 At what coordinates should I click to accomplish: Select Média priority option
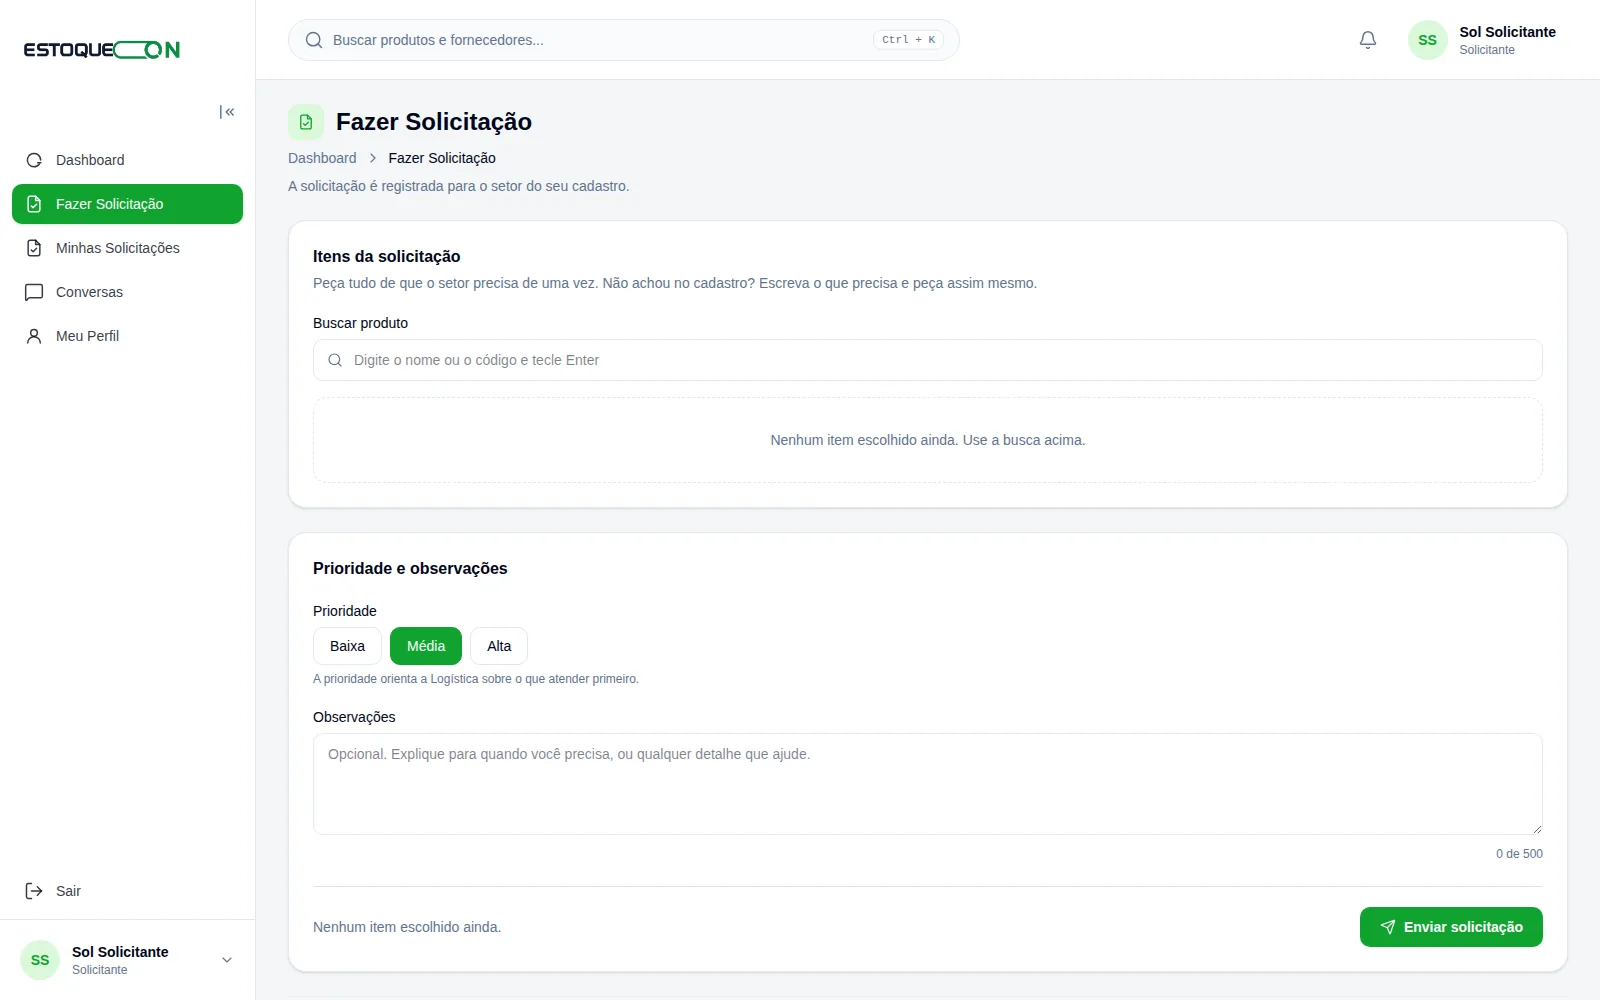point(426,646)
